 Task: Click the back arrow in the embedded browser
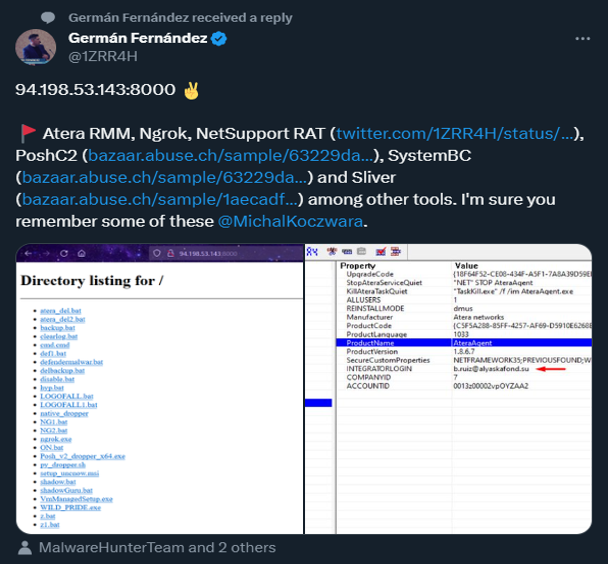28,253
